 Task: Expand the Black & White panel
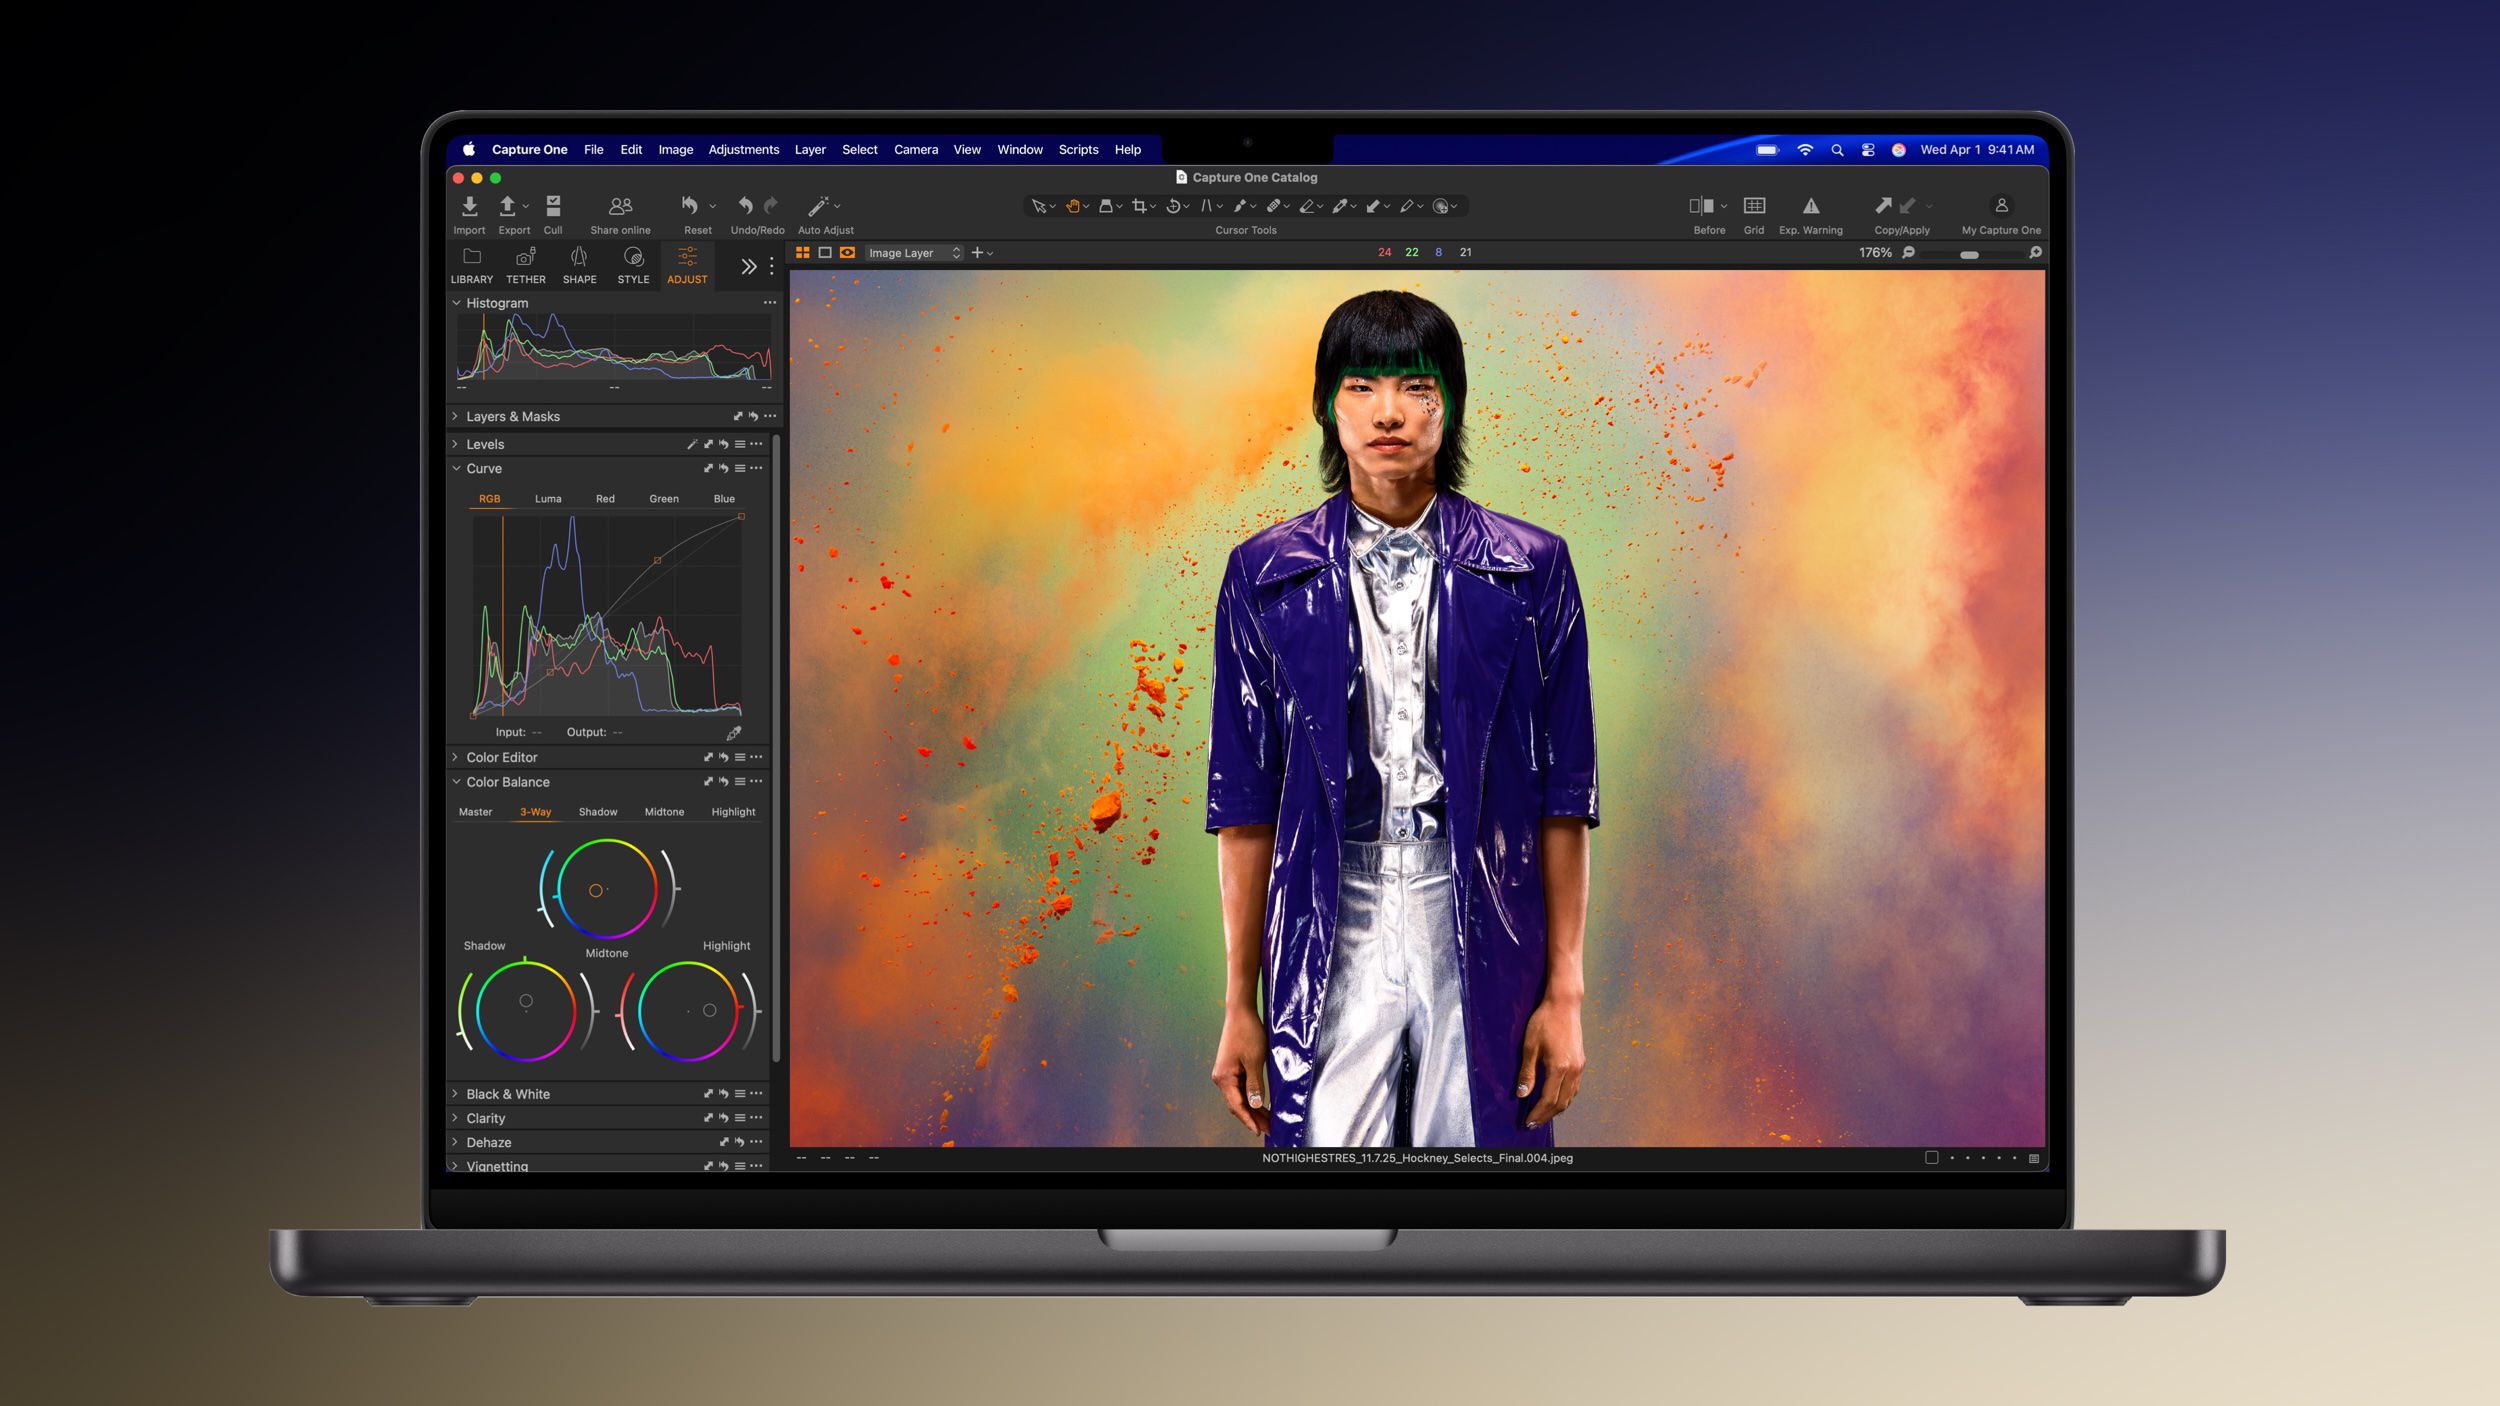(456, 1094)
